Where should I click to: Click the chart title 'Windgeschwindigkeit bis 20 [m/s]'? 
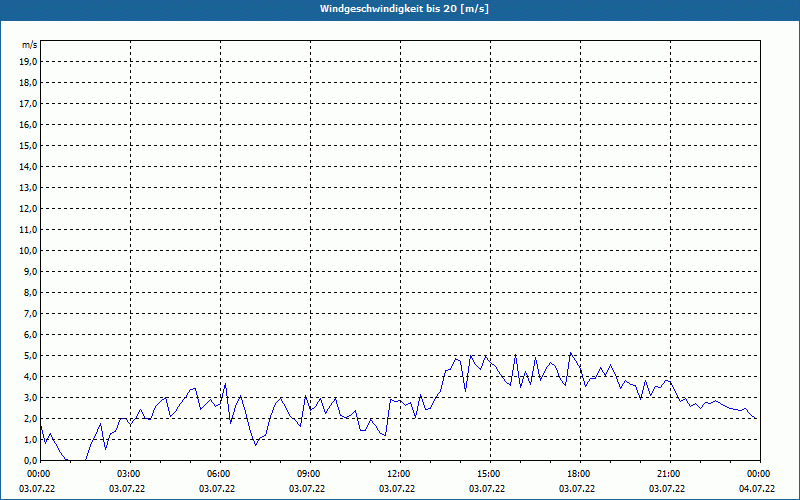tap(404, 9)
